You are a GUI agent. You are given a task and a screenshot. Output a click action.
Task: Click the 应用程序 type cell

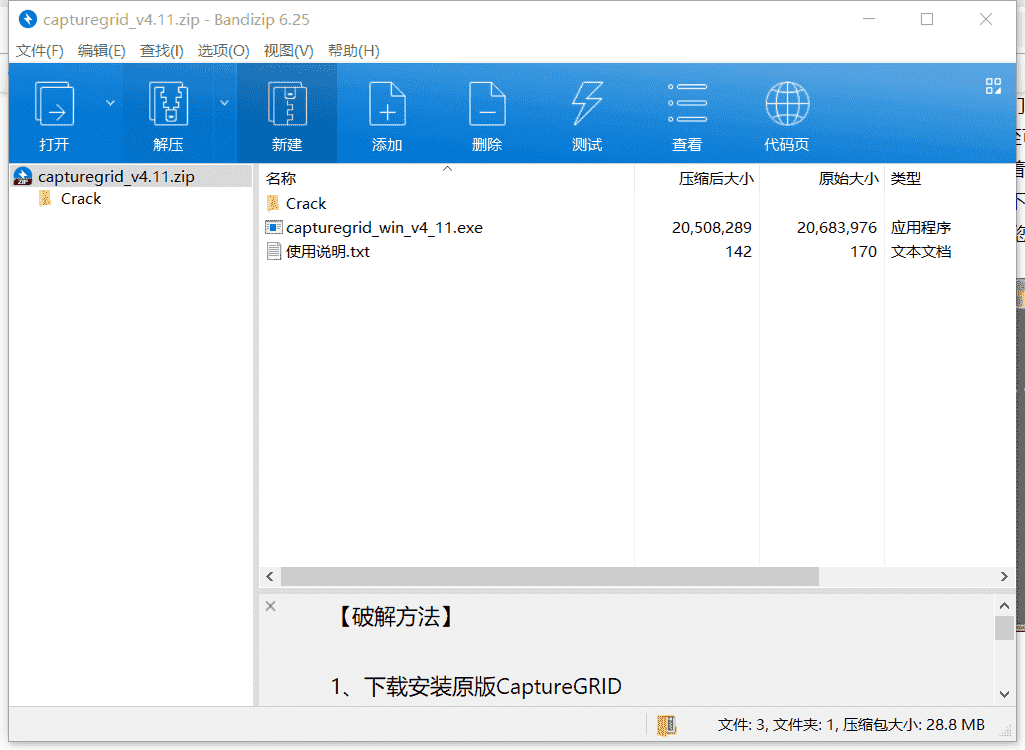(920, 228)
